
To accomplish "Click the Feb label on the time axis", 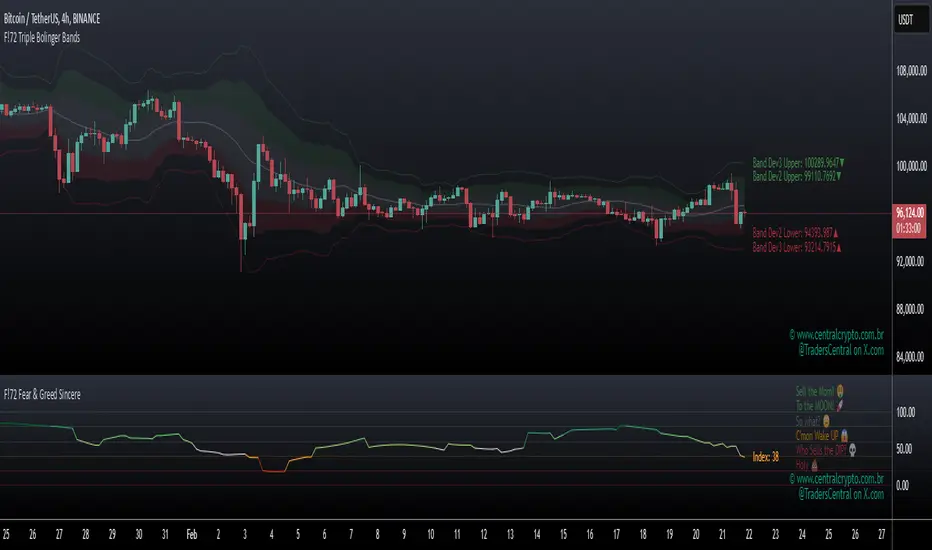I will pyautogui.click(x=177, y=533).
